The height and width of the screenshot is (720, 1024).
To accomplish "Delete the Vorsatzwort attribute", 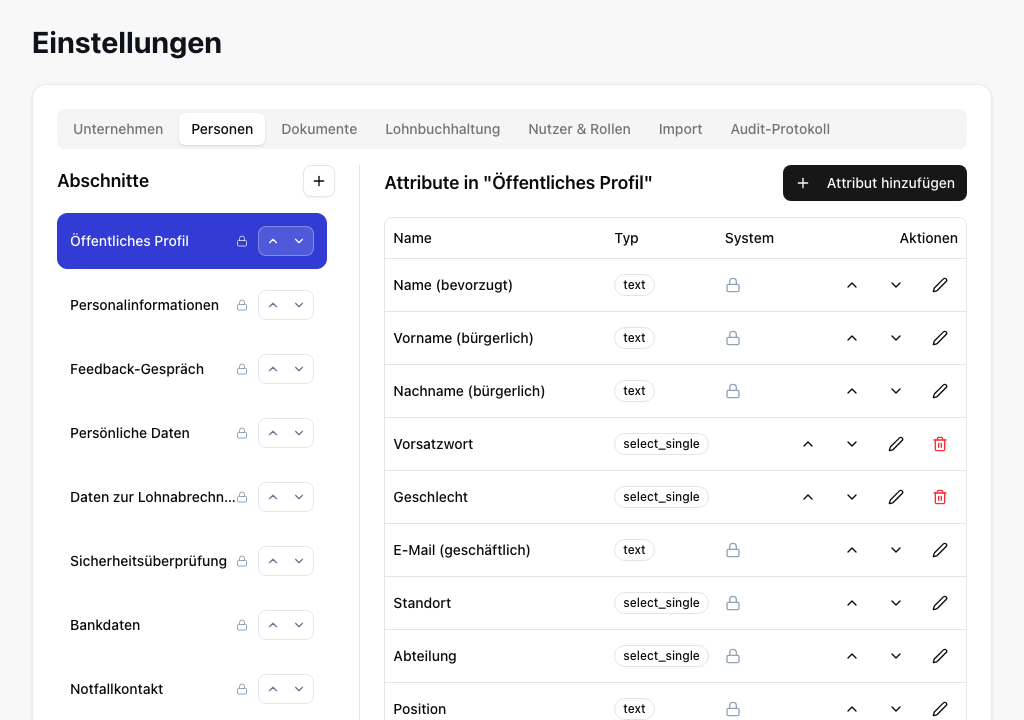I will pos(940,444).
